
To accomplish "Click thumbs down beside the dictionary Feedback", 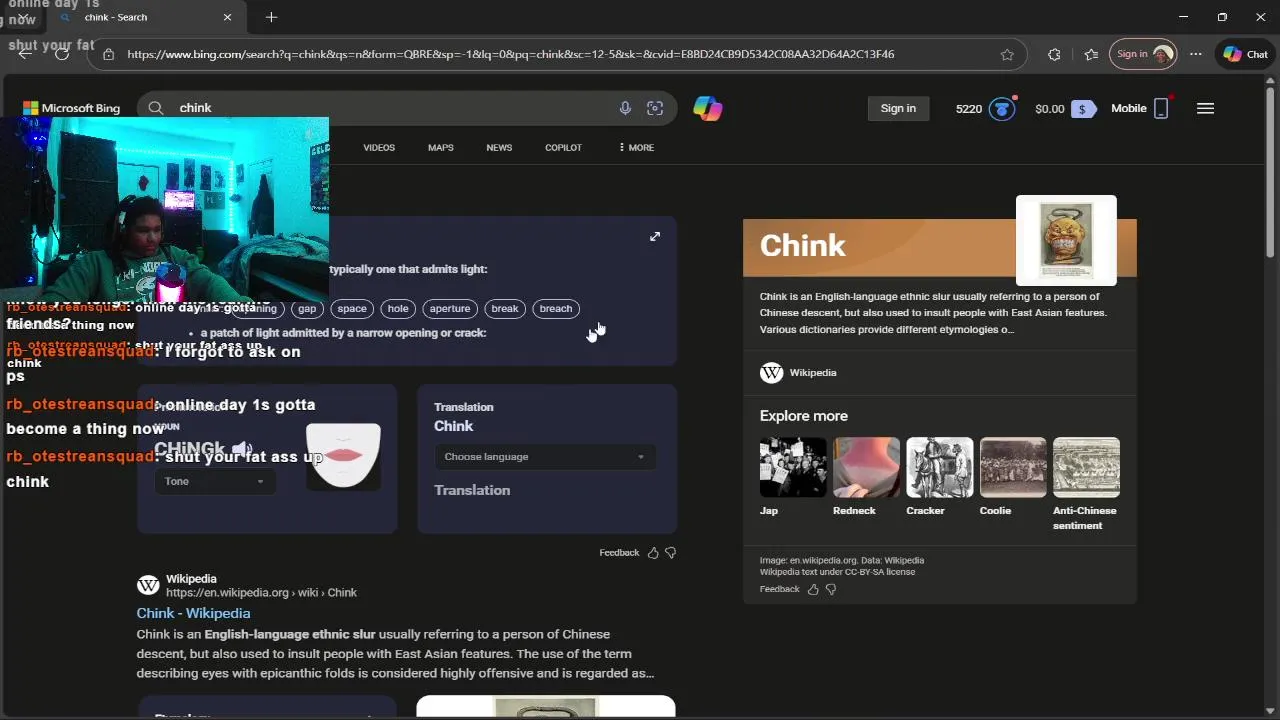I will click(671, 552).
